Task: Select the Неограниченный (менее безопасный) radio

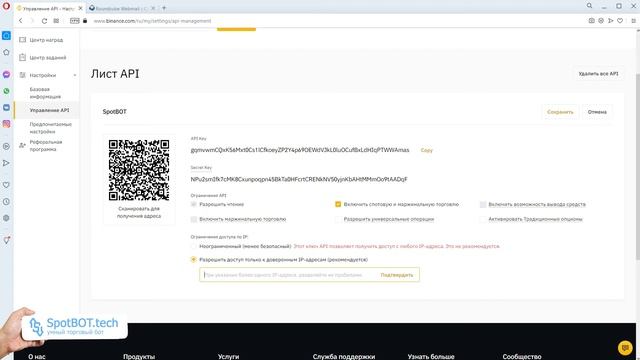Action: point(194,246)
